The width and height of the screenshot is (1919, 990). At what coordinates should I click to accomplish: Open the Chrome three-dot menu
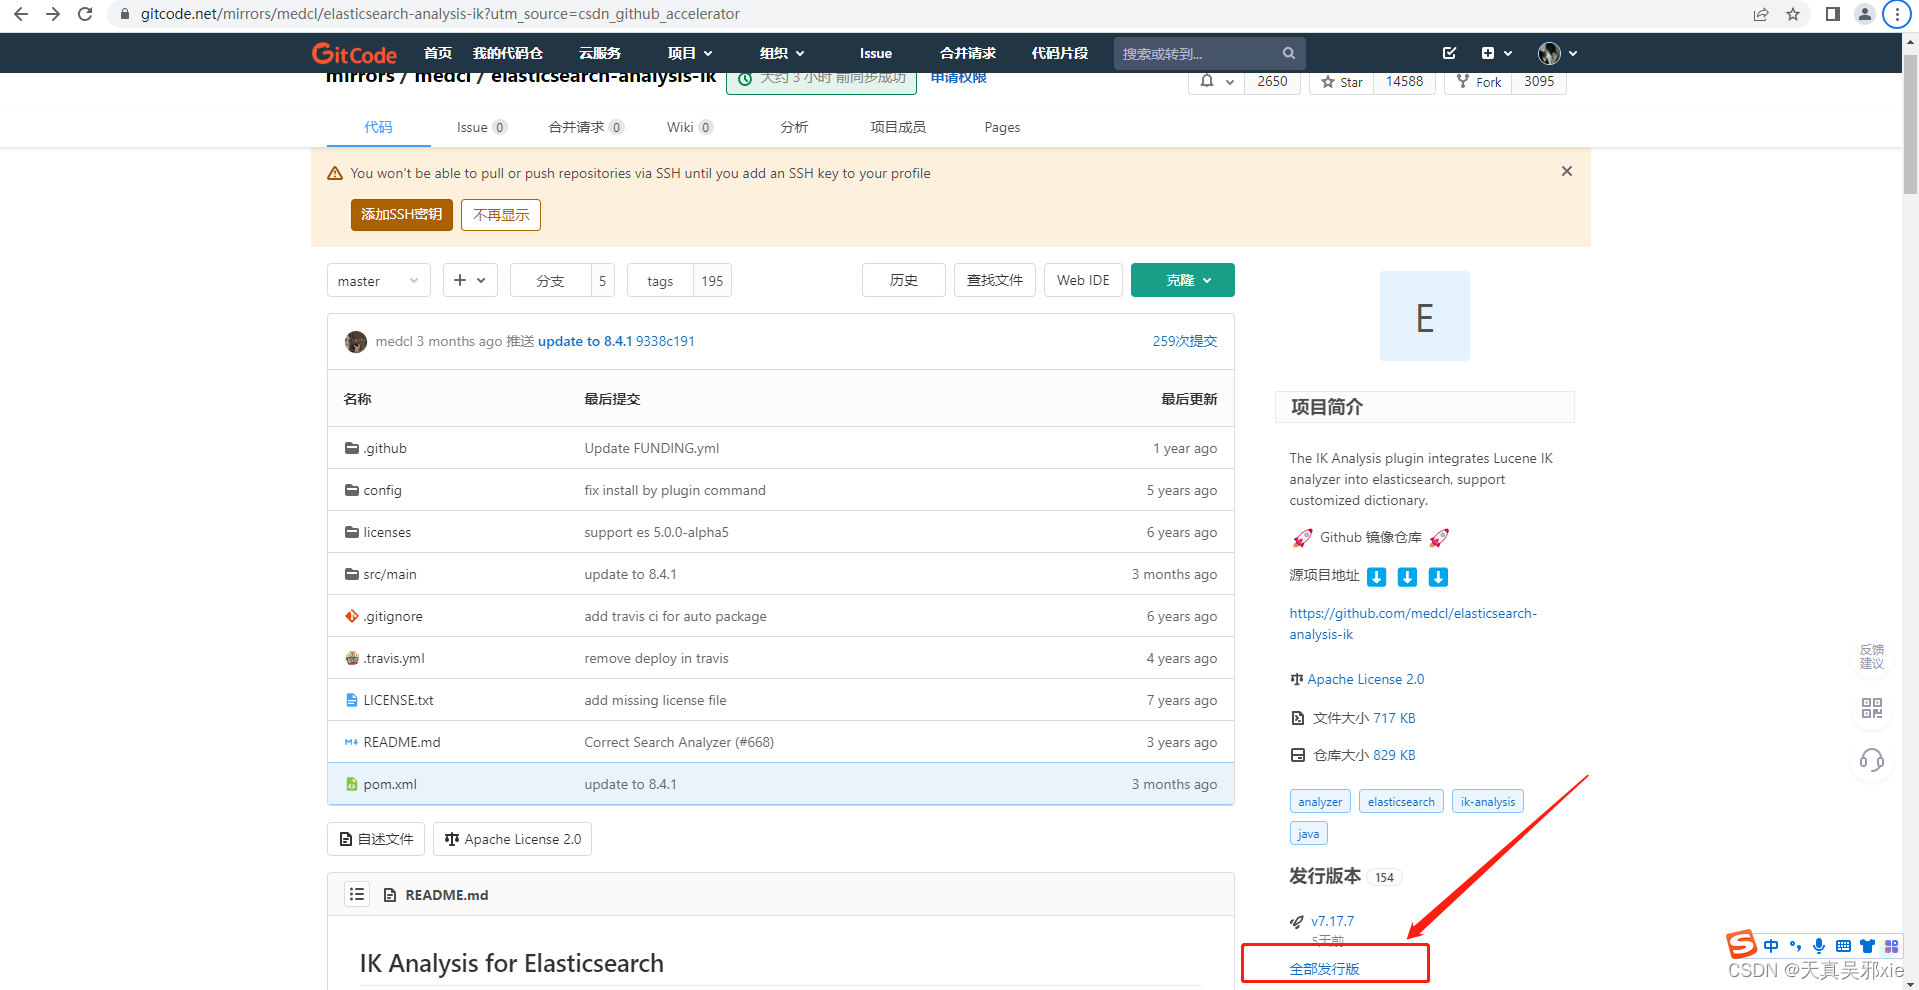point(1896,14)
